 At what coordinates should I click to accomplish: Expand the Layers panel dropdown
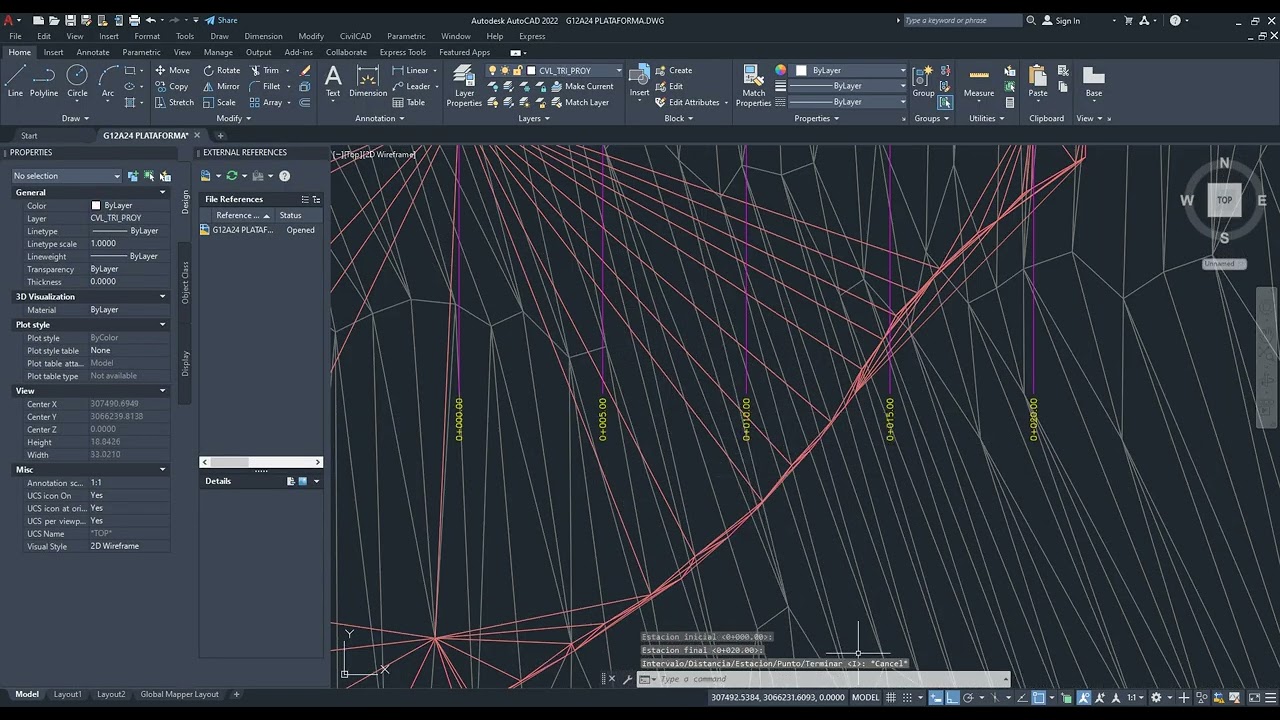[x=534, y=118]
